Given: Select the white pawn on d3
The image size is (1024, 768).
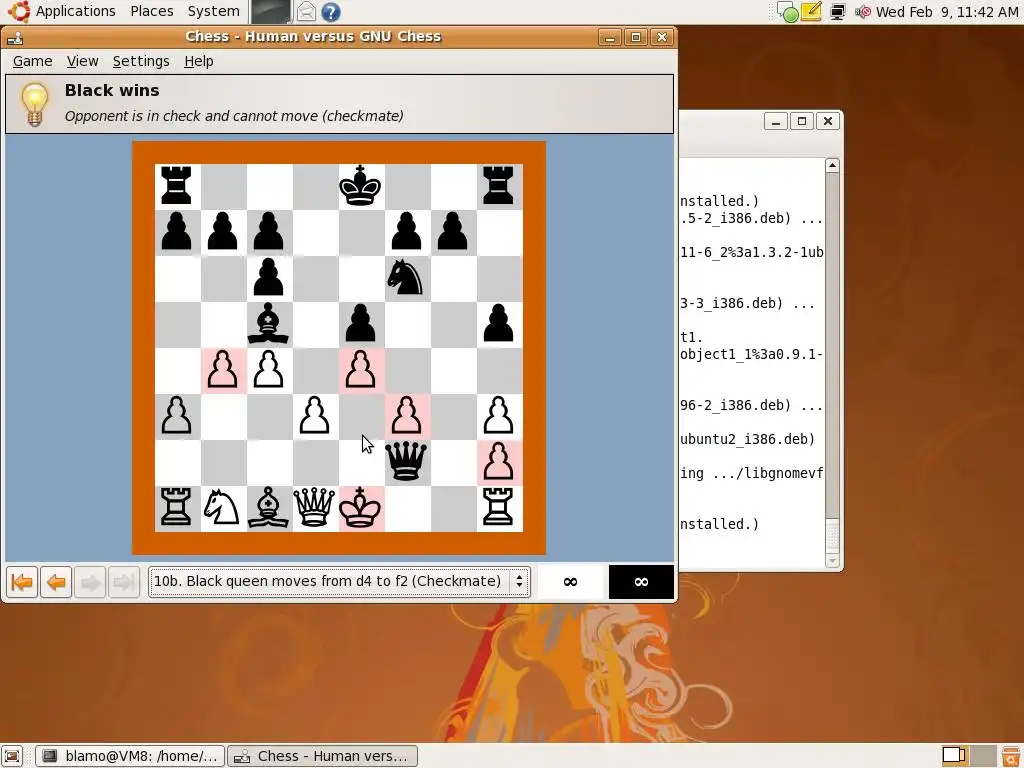Looking at the screenshot, I should point(314,415).
